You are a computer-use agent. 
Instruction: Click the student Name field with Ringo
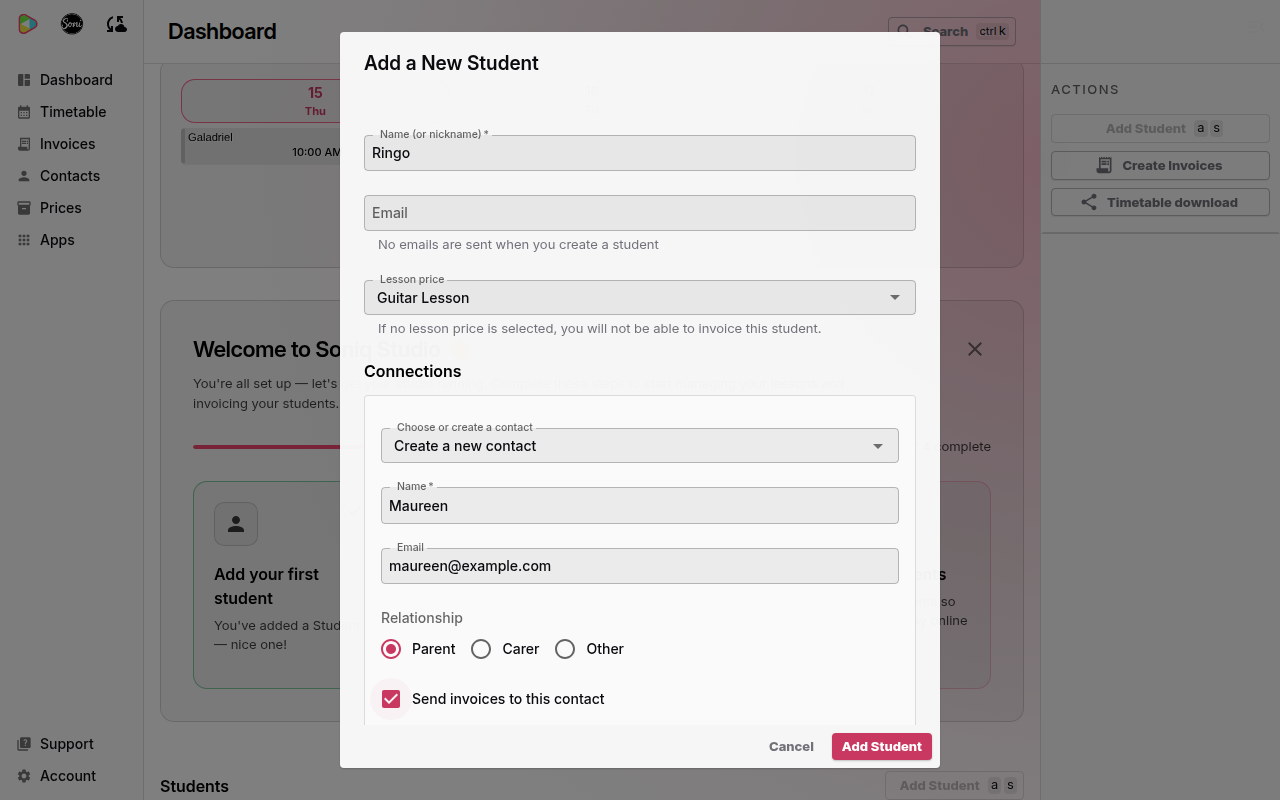click(640, 153)
